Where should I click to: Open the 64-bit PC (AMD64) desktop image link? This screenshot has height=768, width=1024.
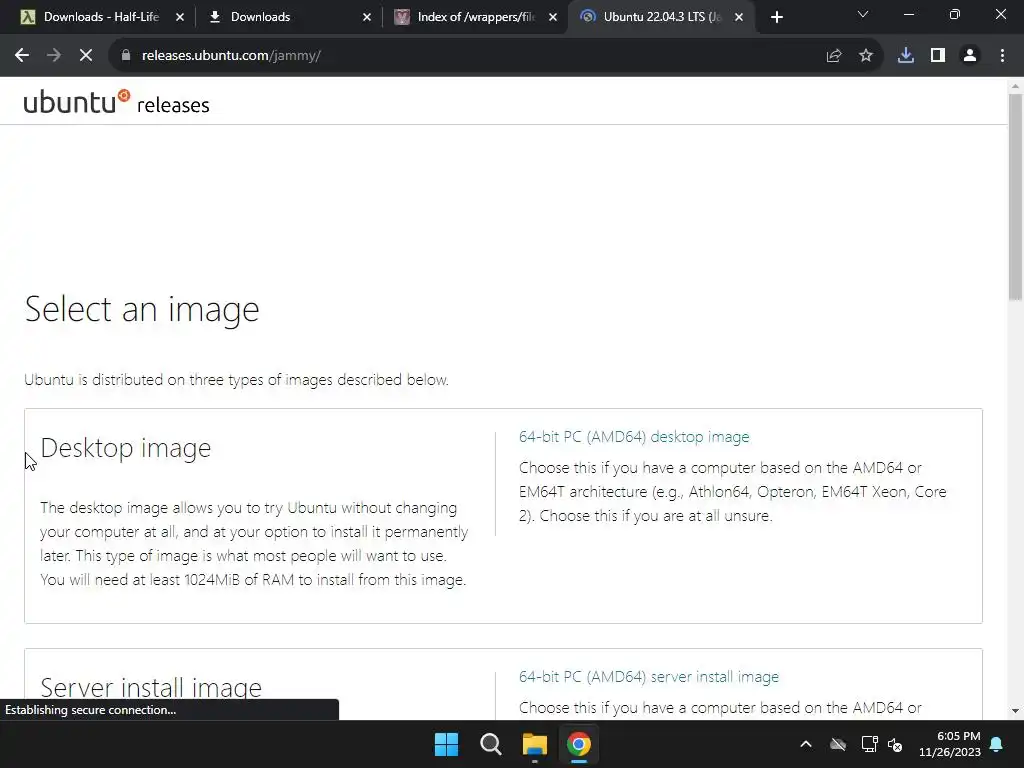click(633, 437)
